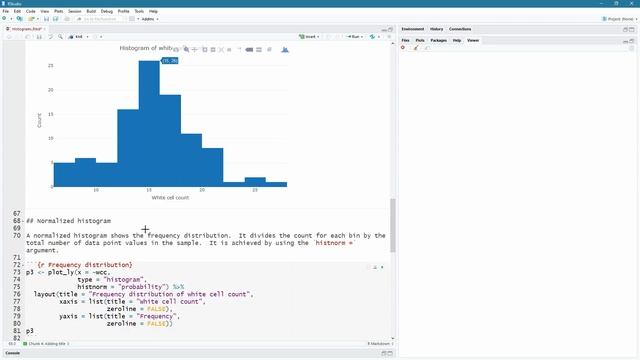This screenshot has width=640, height=360.
Task: Switch to the Environment tab
Action: pos(413,29)
